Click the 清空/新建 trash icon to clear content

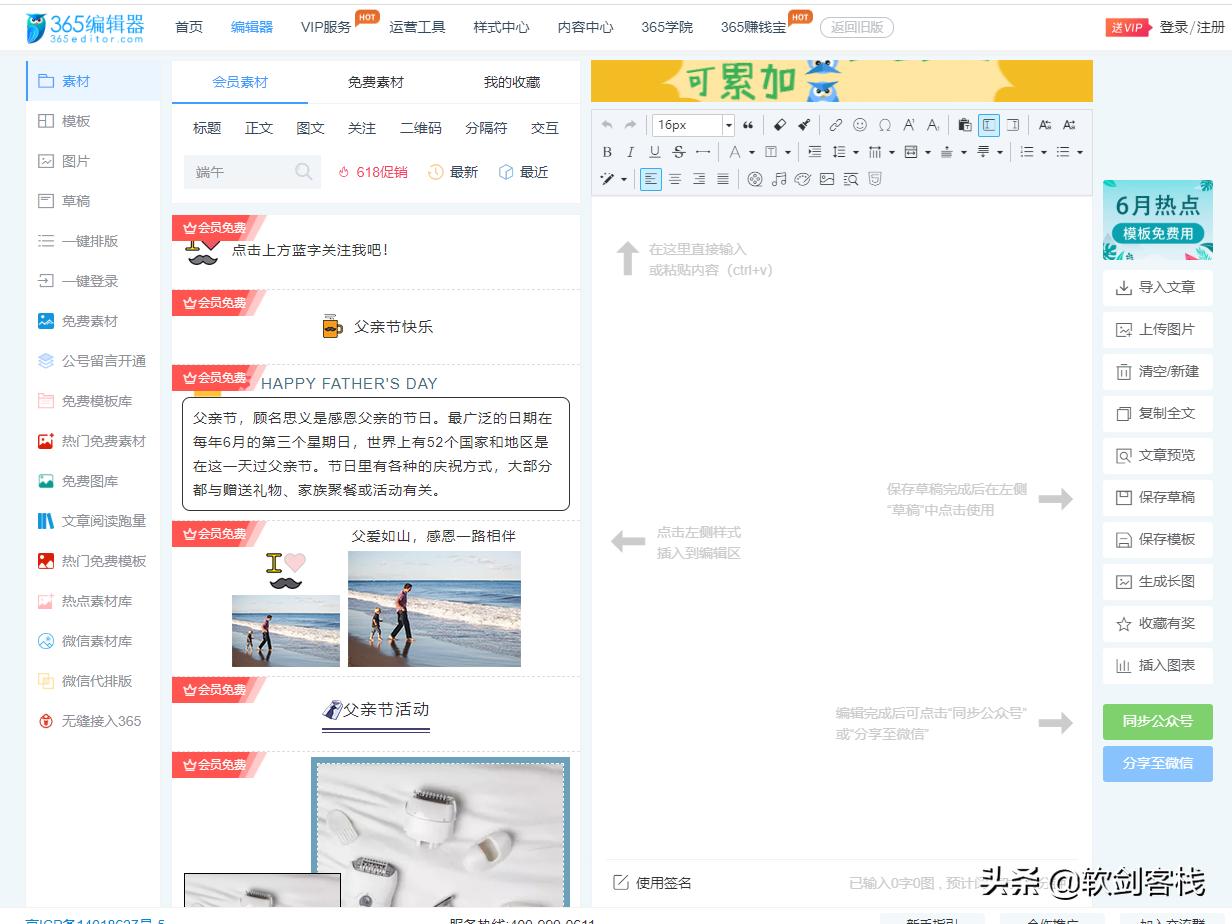point(1157,371)
